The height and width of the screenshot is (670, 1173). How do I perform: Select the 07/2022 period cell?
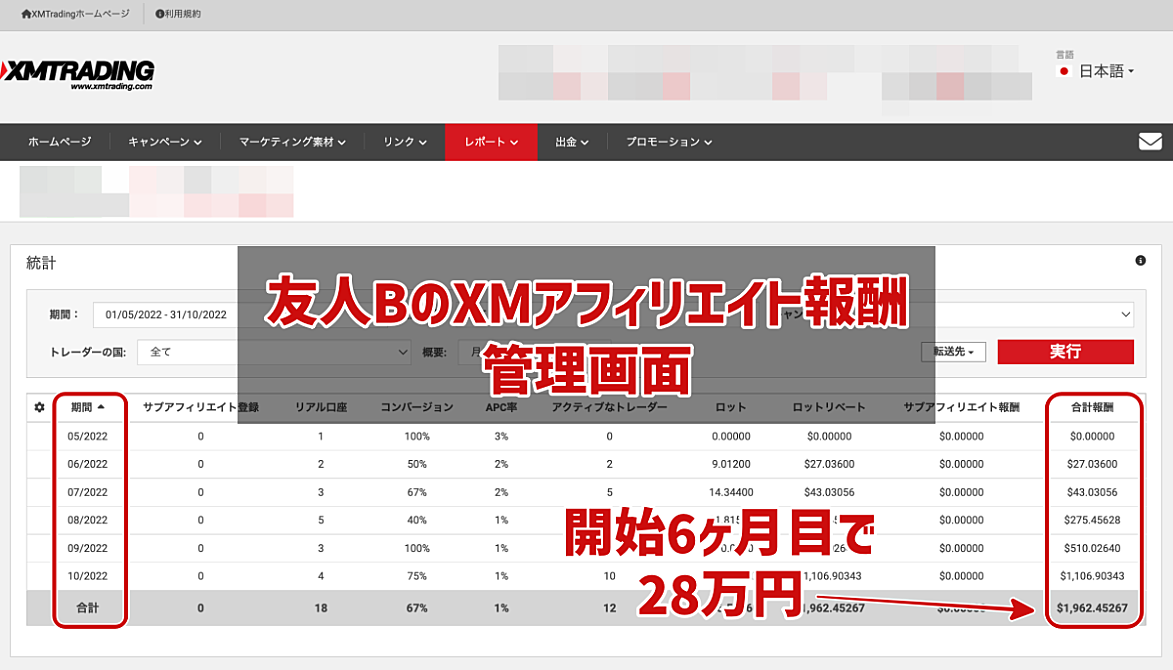point(88,492)
